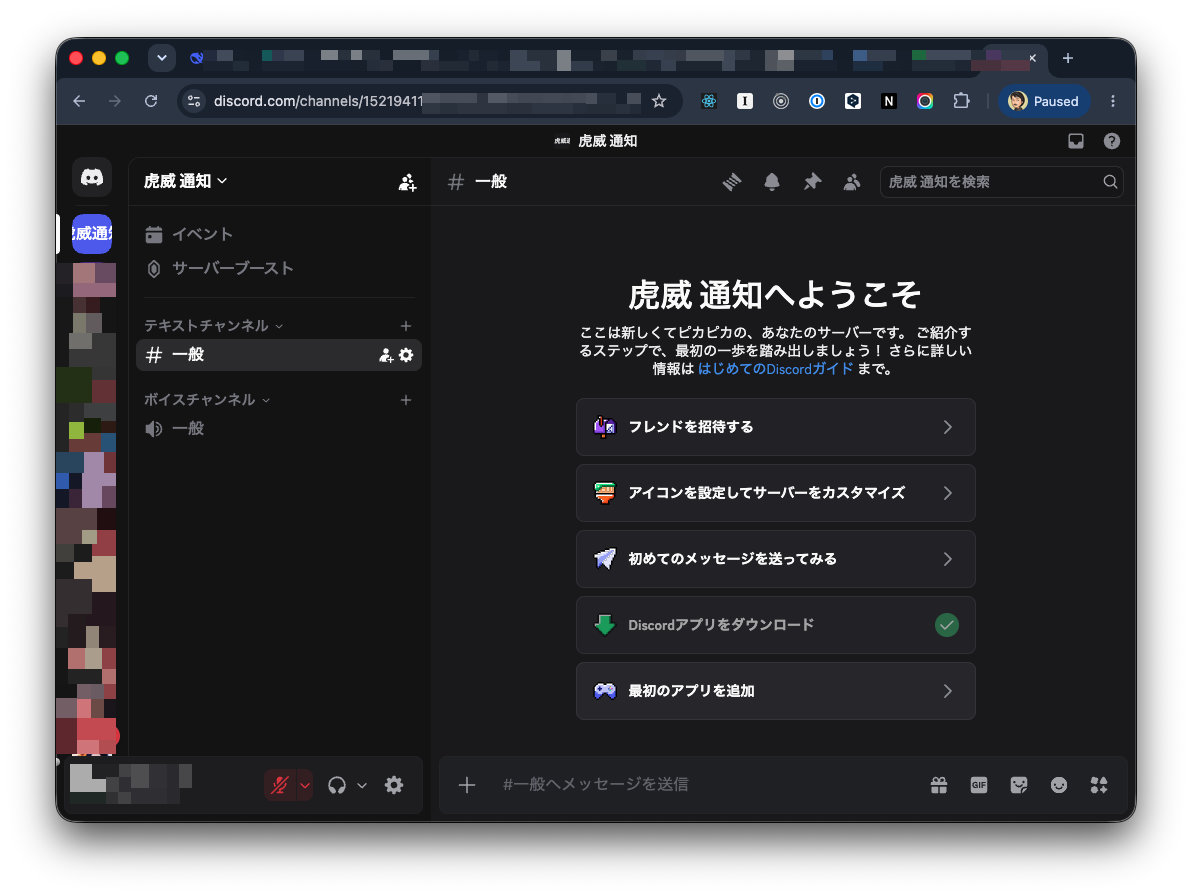Click the plus attachment button in message bar
1192x896 pixels.
click(x=467, y=785)
